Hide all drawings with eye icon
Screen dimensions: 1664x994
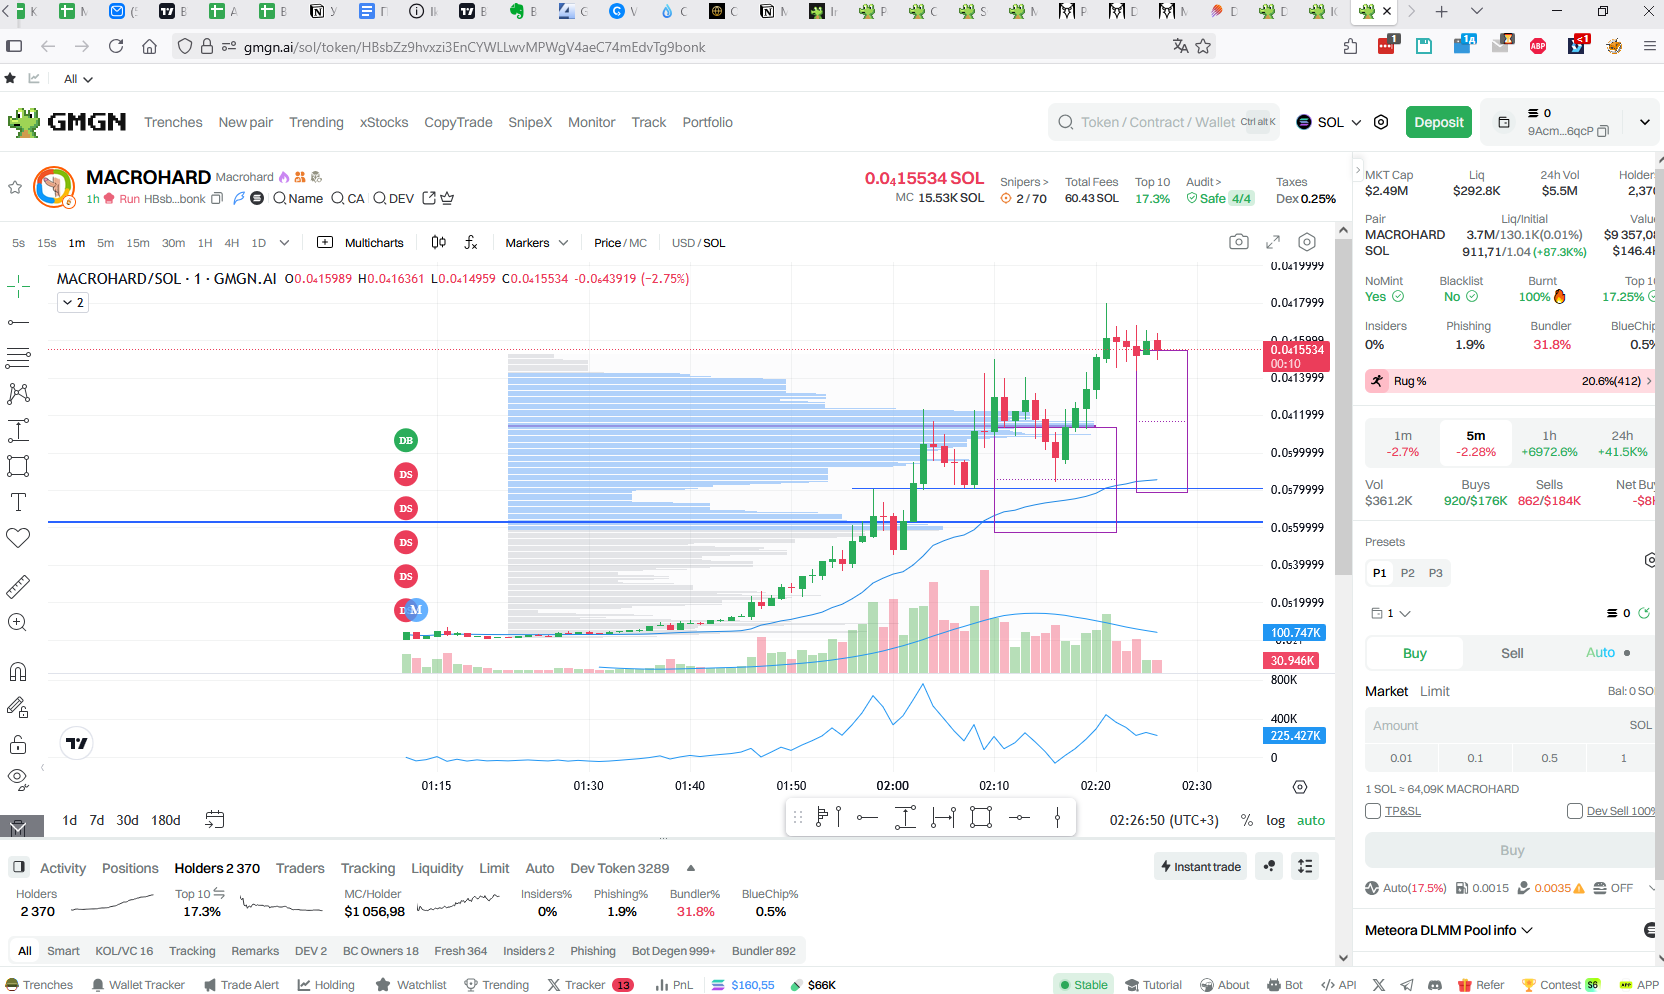[18, 779]
